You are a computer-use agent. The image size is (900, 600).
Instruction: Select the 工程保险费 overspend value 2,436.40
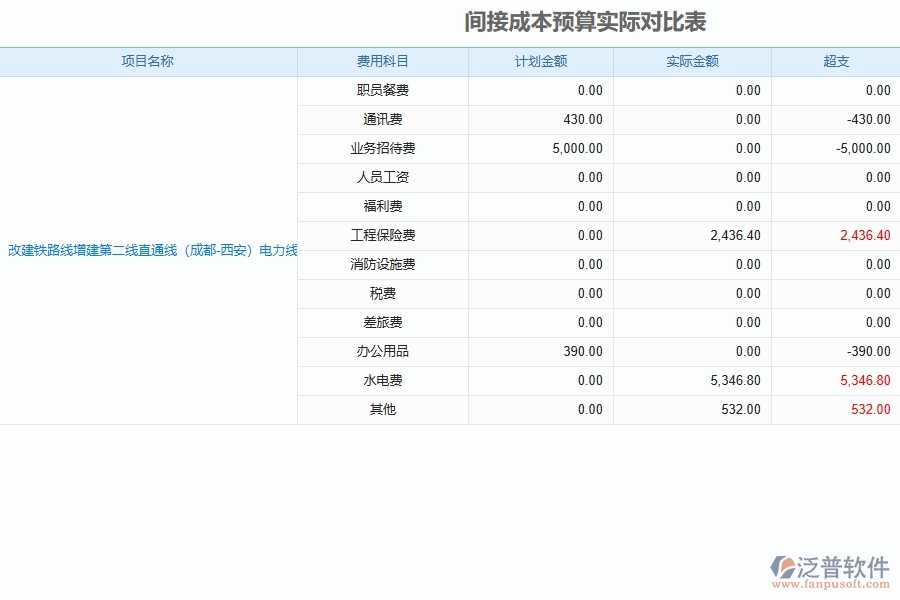pyautogui.click(x=866, y=235)
